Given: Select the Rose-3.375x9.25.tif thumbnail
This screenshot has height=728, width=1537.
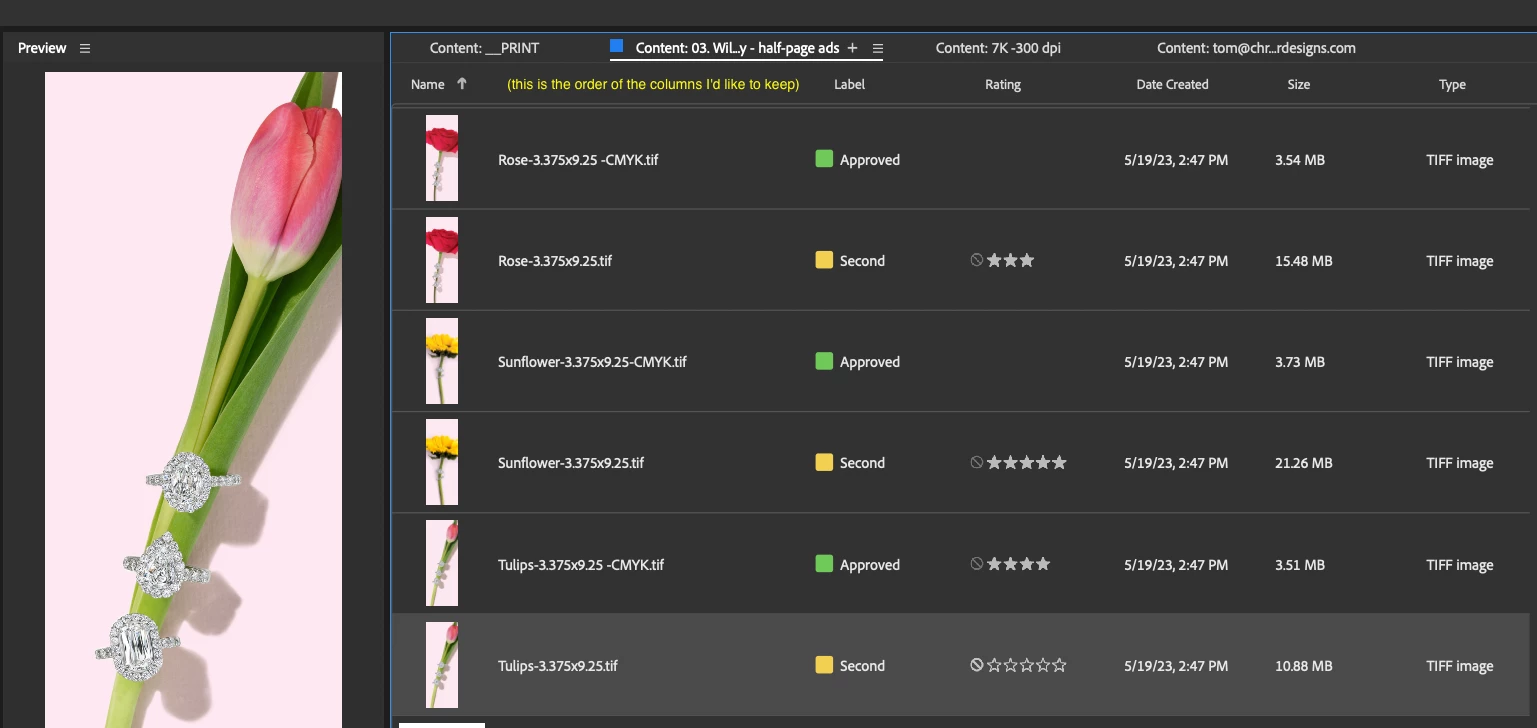Looking at the screenshot, I should [x=442, y=260].
